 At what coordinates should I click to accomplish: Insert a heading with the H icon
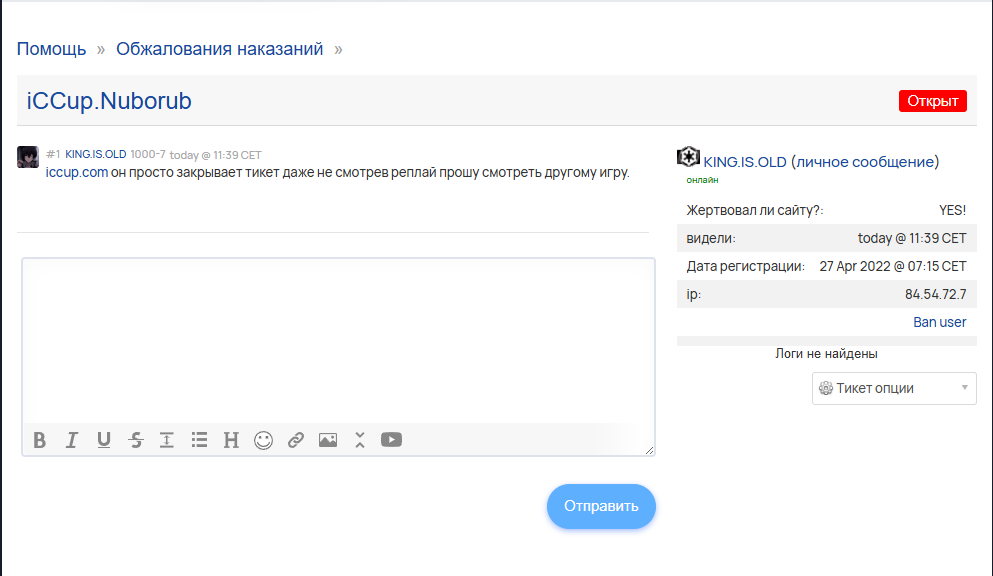[x=231, y=440]
